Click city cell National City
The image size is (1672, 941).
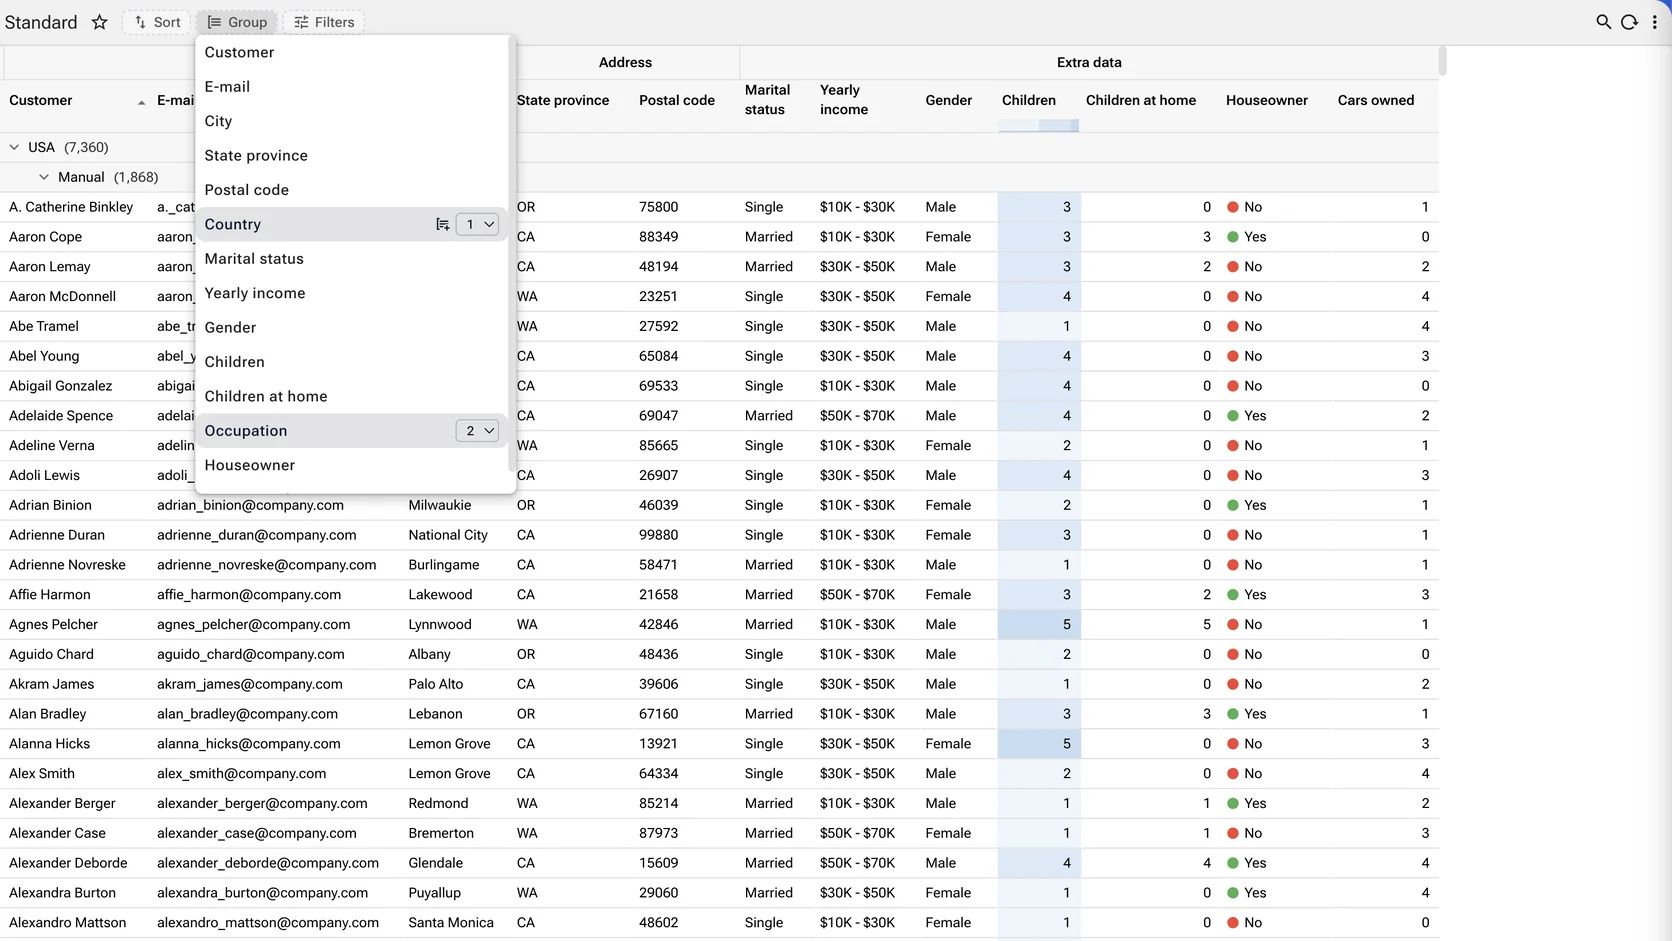(x=448, y=535)
